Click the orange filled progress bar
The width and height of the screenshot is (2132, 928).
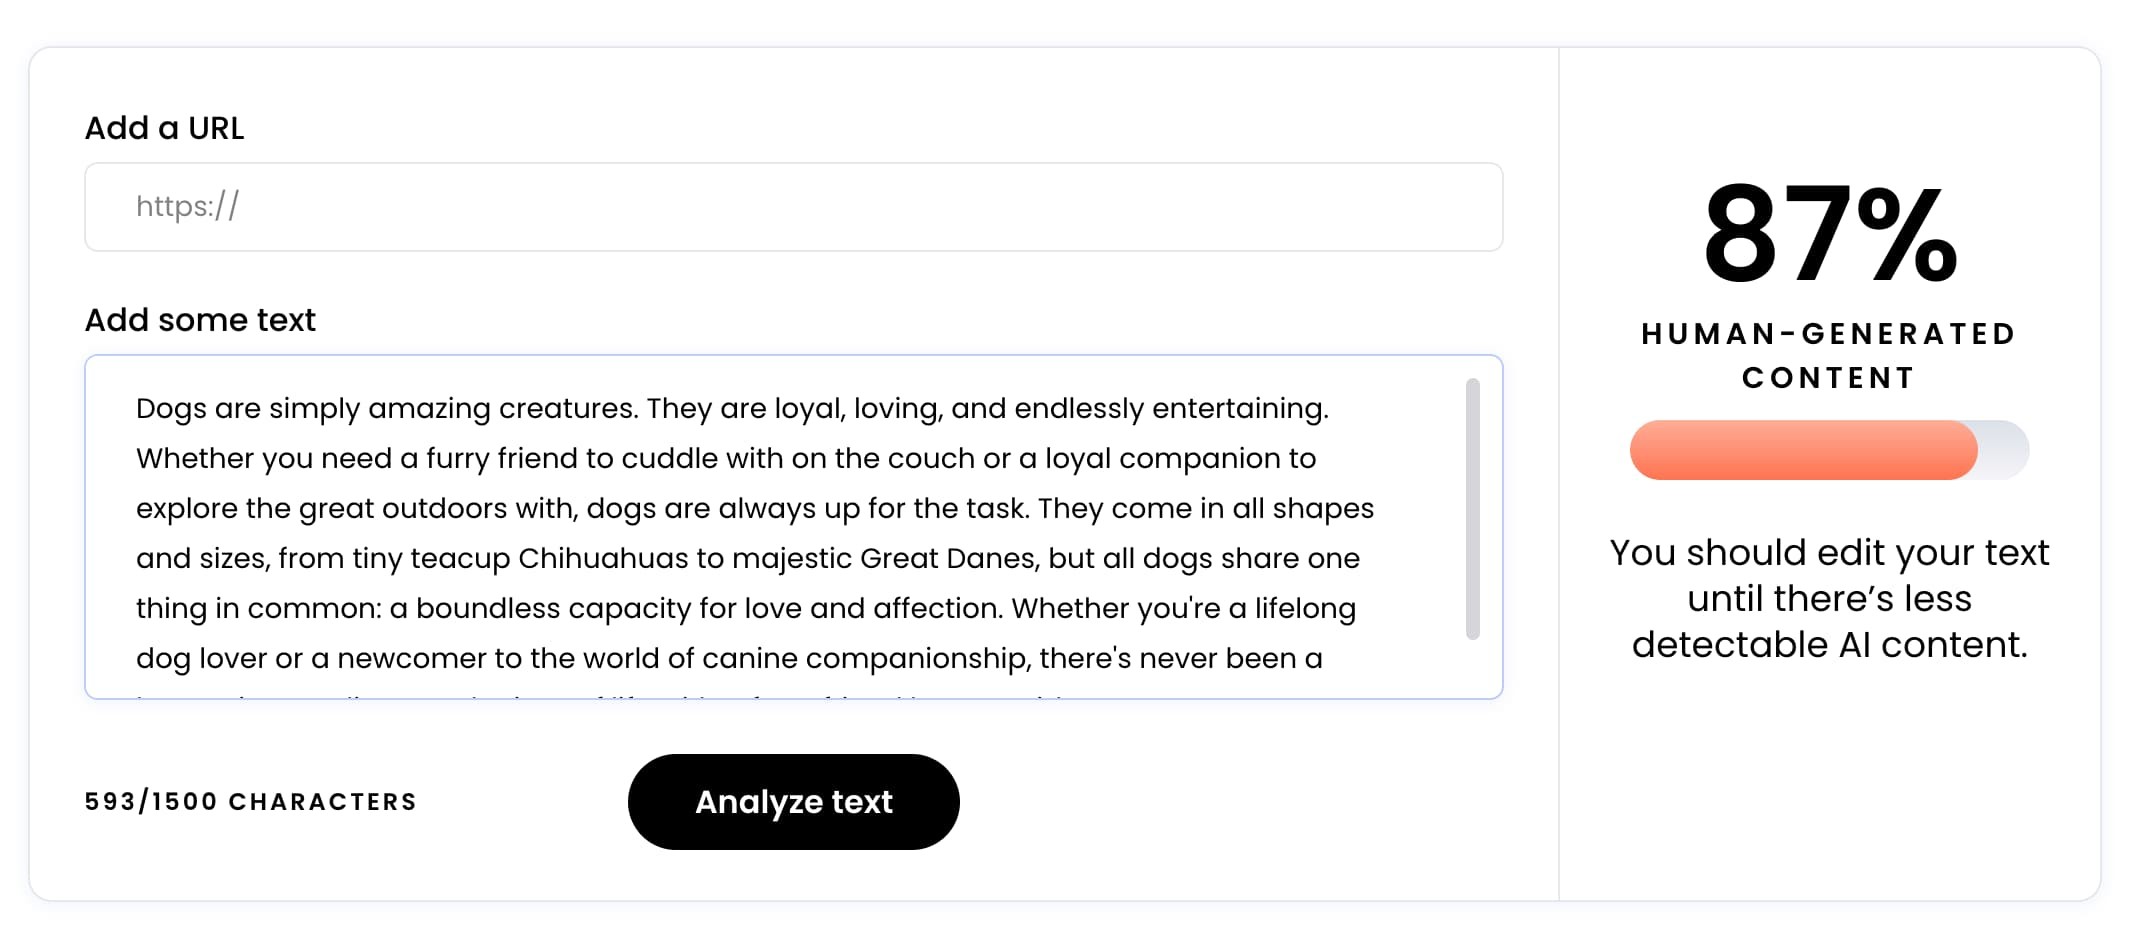[1802, 450]
